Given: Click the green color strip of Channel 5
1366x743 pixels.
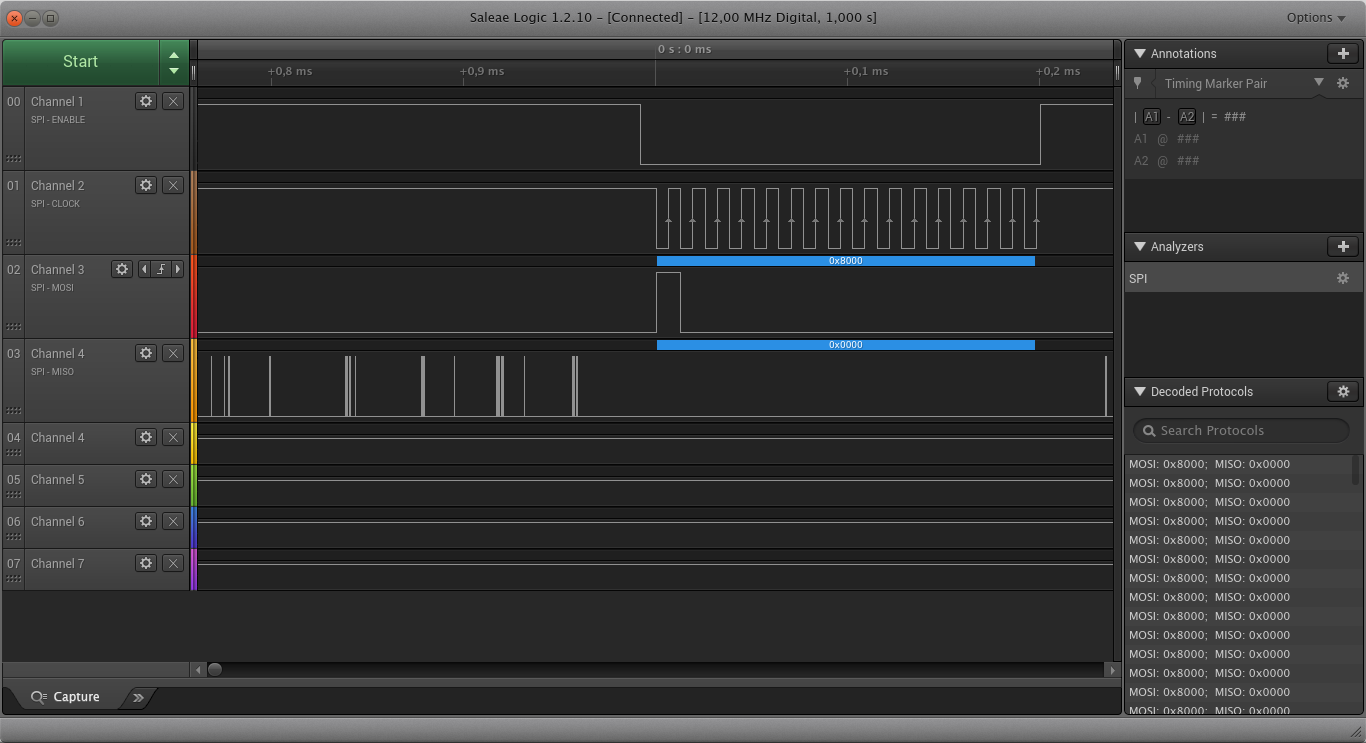Looking at the screenshot, I should 194,485.
